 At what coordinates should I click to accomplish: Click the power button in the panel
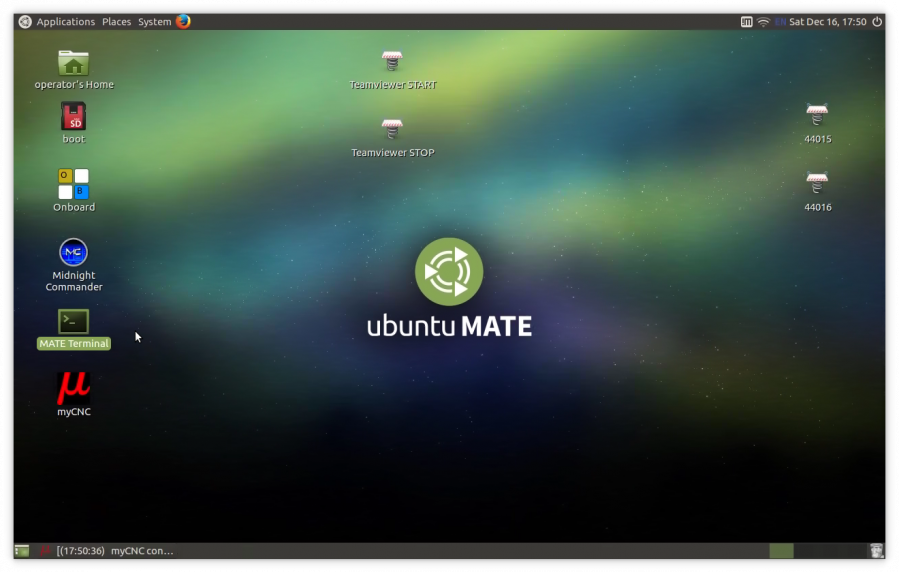tap(877, 22)
